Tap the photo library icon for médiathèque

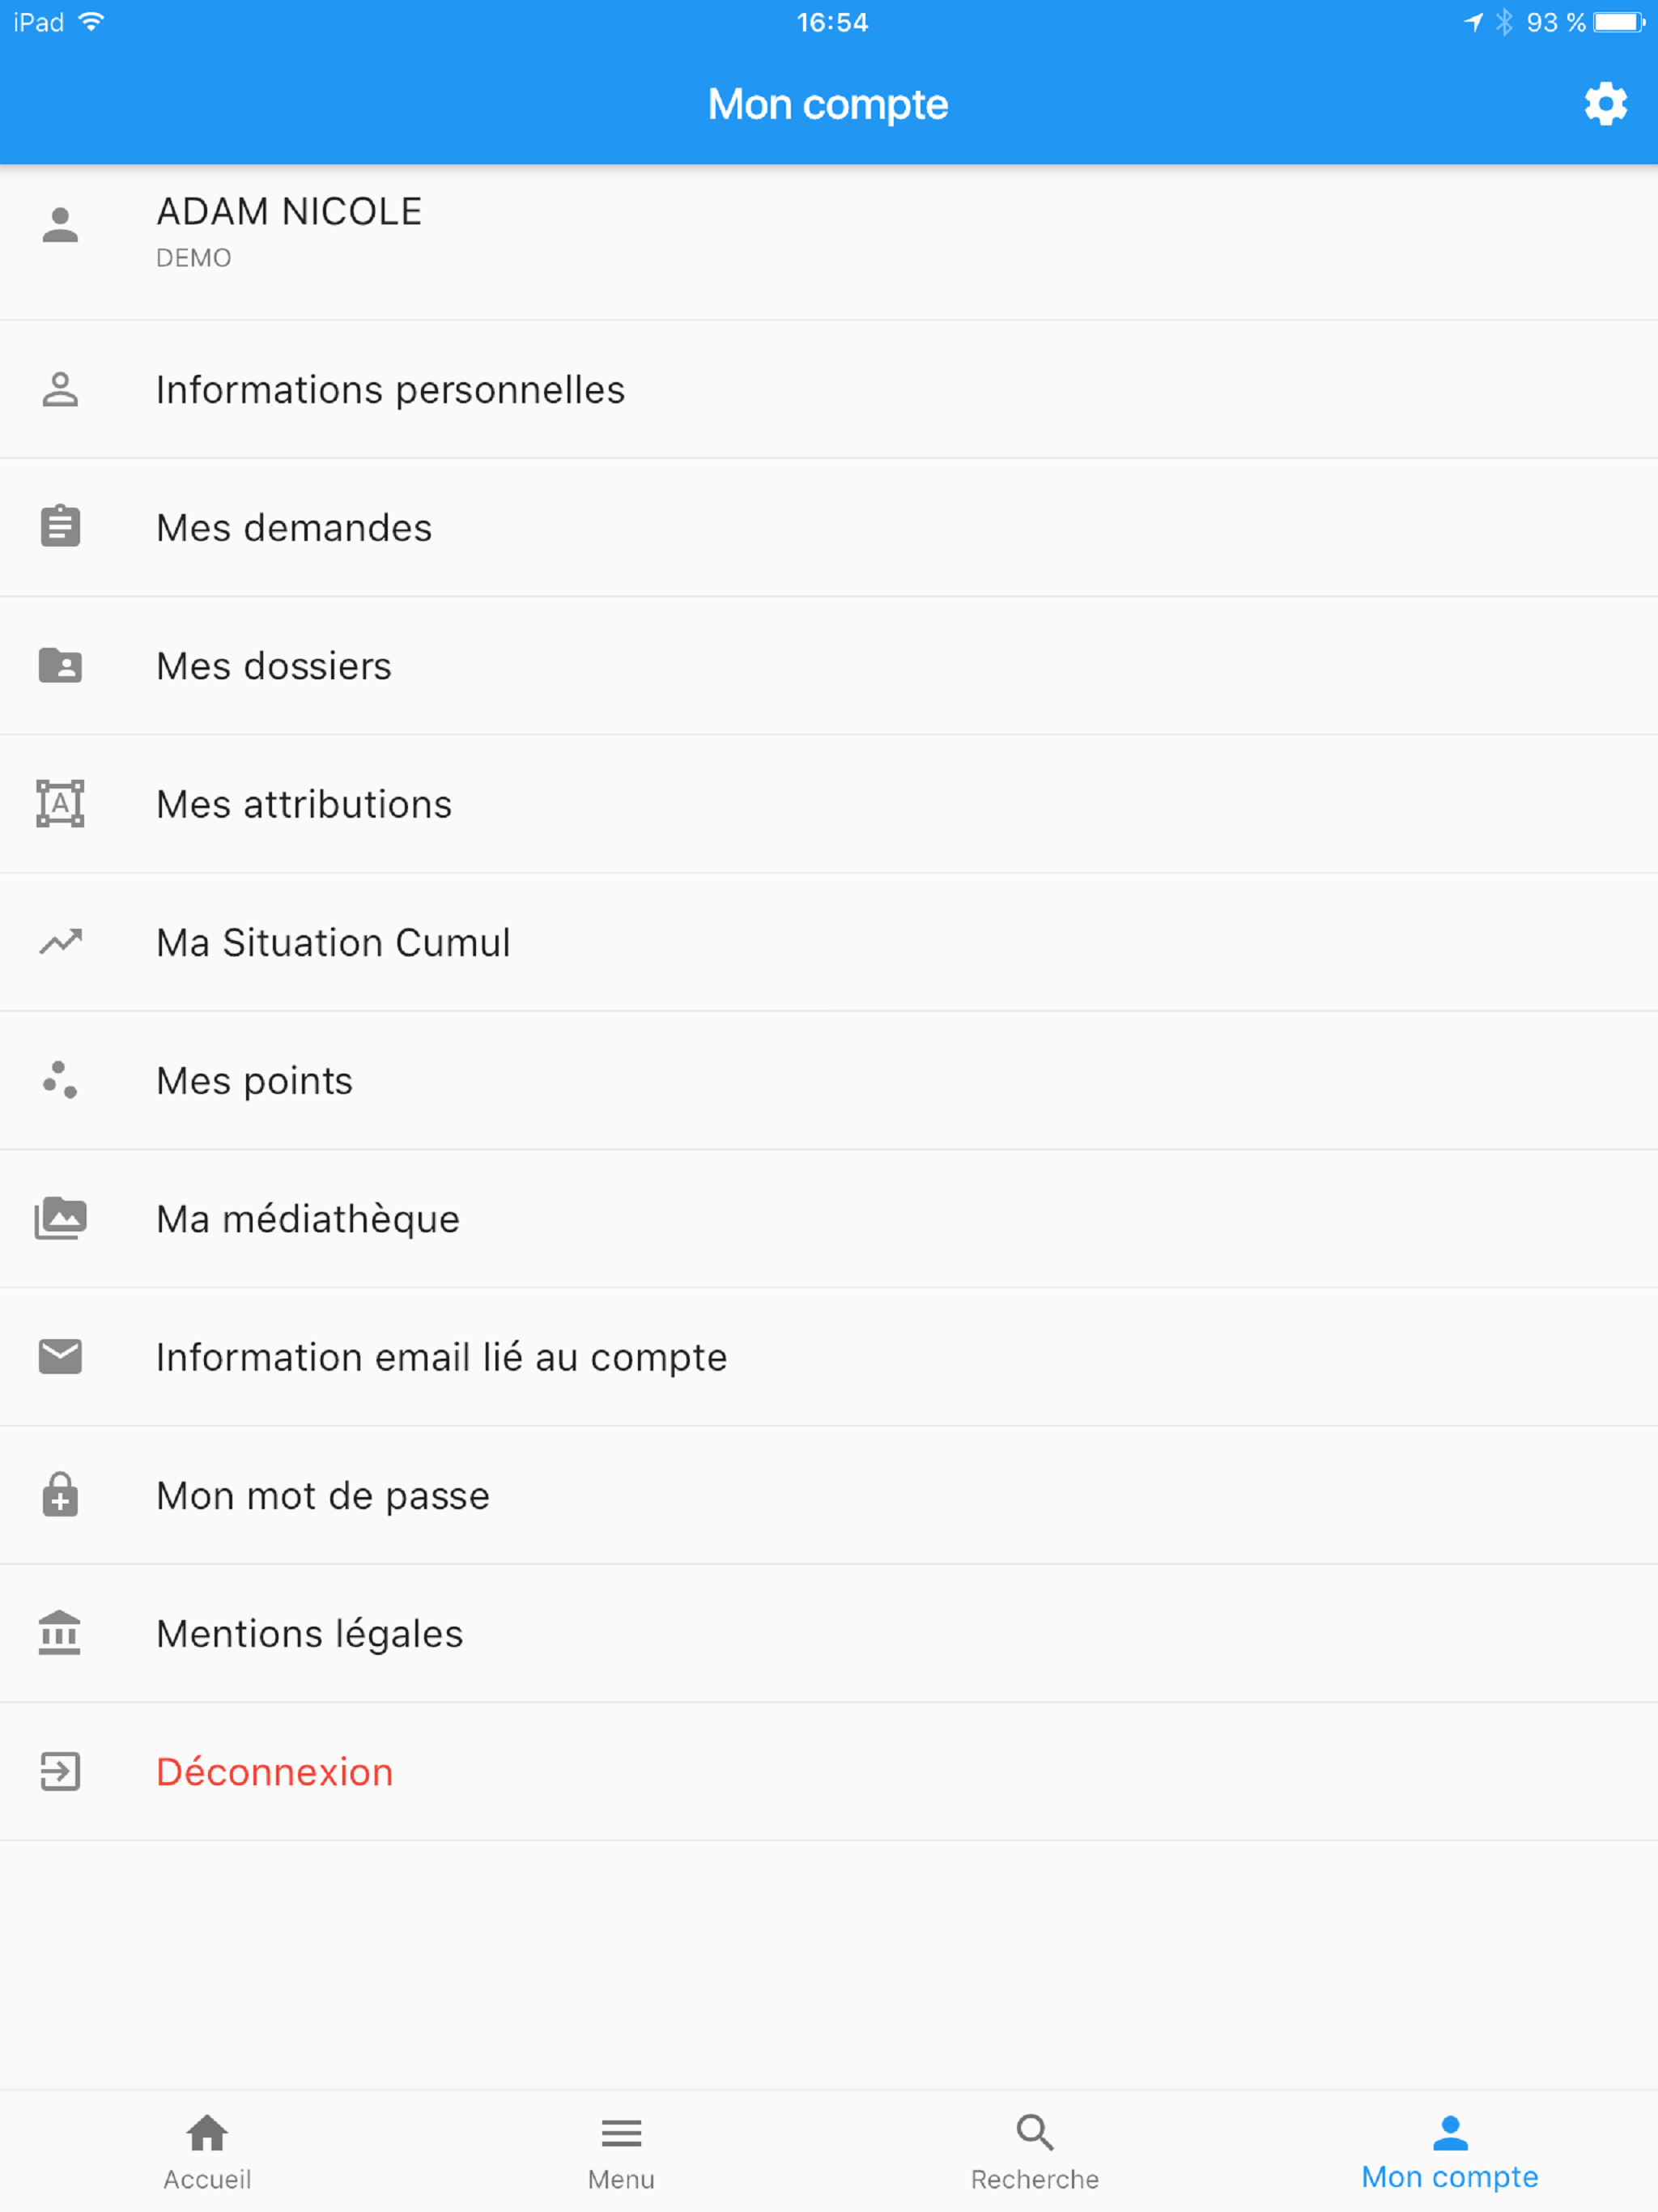click(60, 1218)
